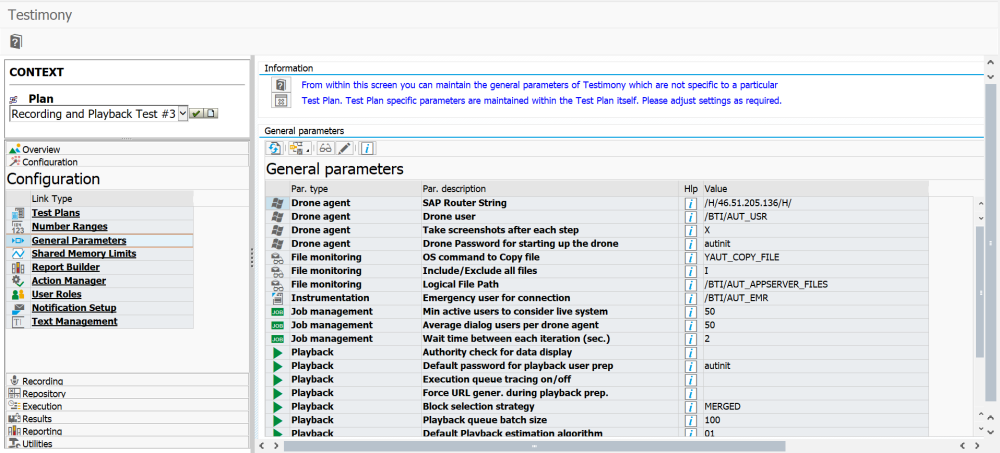Select the /BTI/AUT_APPSERVER_FILES value cell
The image size is (1000, 453).
[x=814, y=285]
